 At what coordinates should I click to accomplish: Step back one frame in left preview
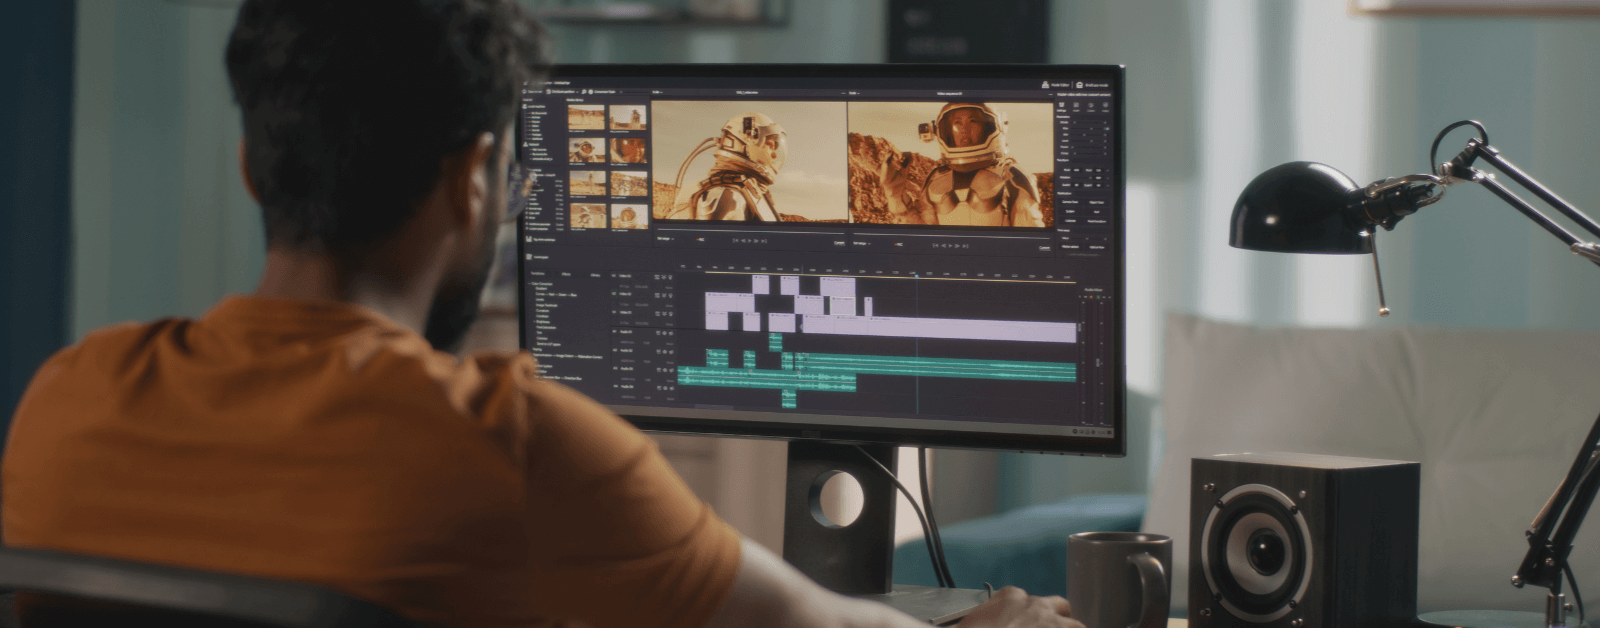743,241
